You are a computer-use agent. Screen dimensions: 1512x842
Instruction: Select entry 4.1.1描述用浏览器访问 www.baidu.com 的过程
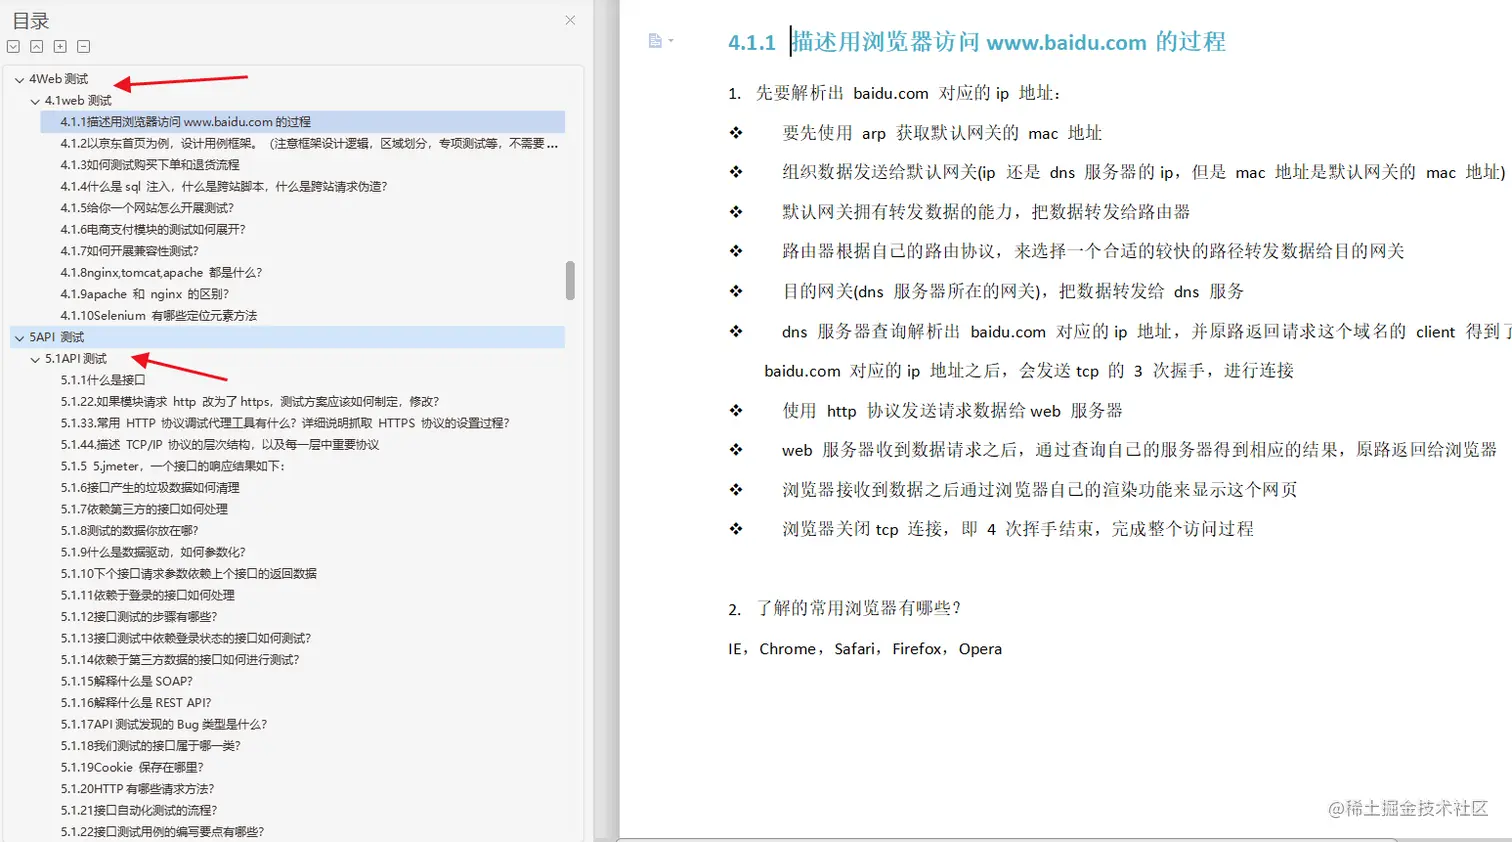tap(303, 122)
